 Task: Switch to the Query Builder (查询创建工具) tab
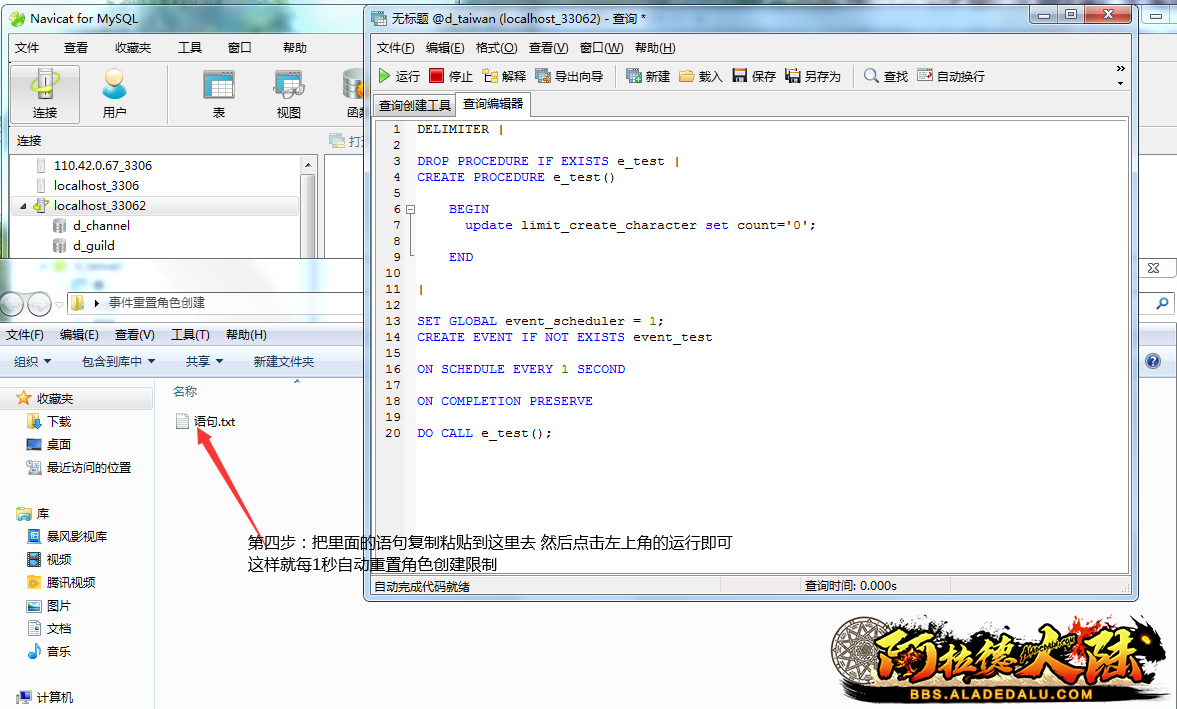tap(414, 105)
